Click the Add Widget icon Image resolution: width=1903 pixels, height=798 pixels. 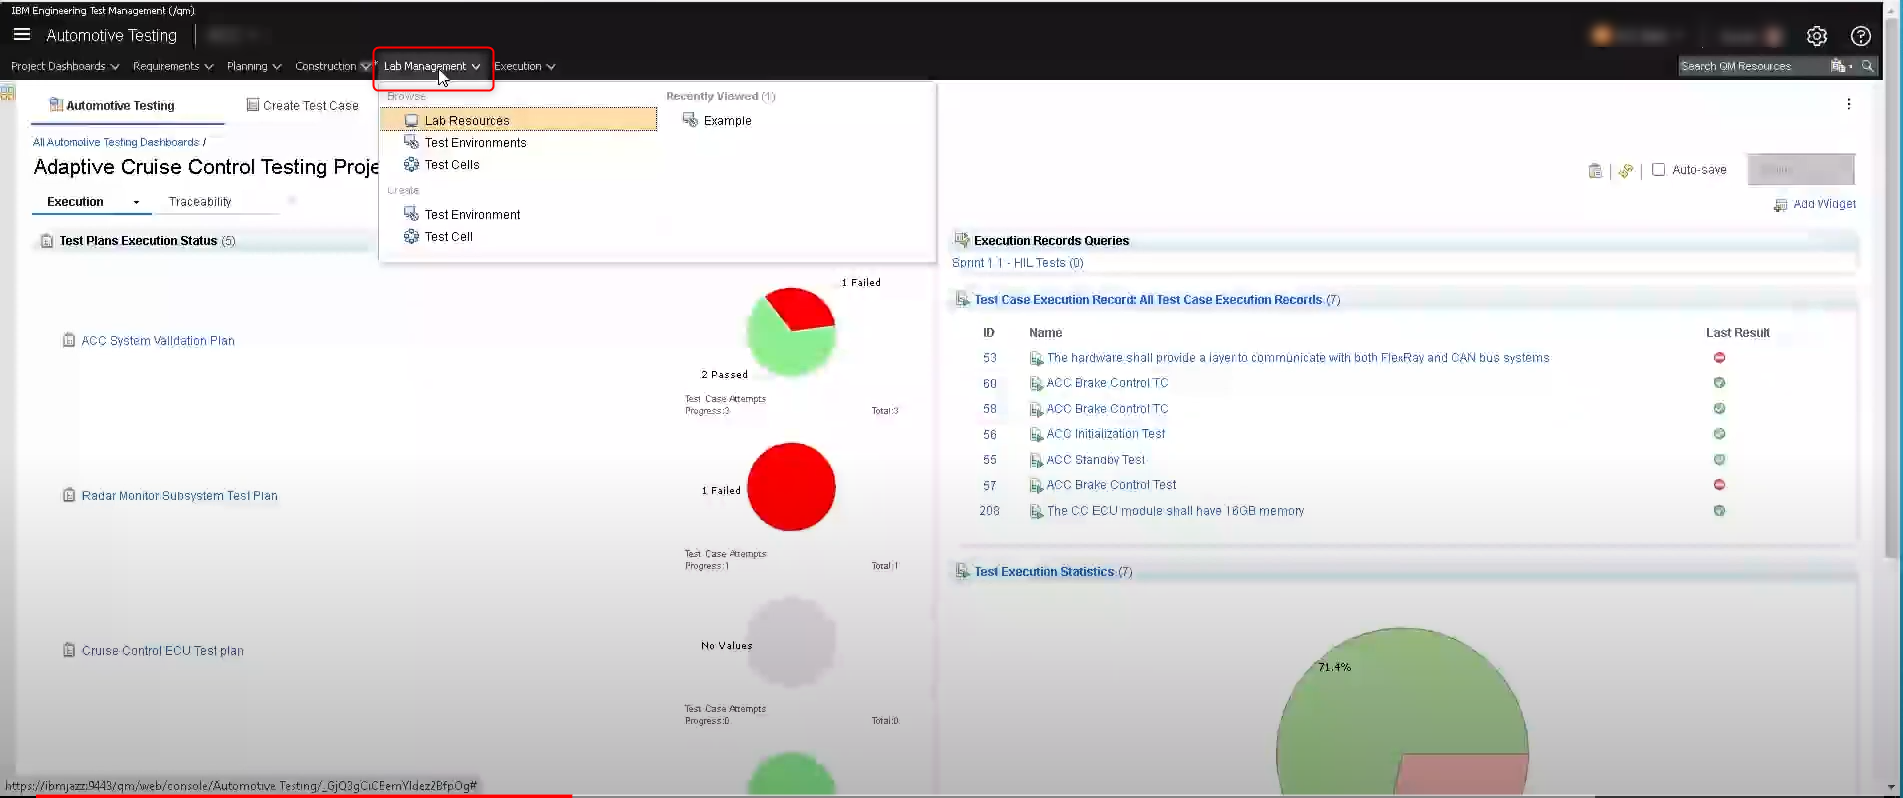(1780, 205)
